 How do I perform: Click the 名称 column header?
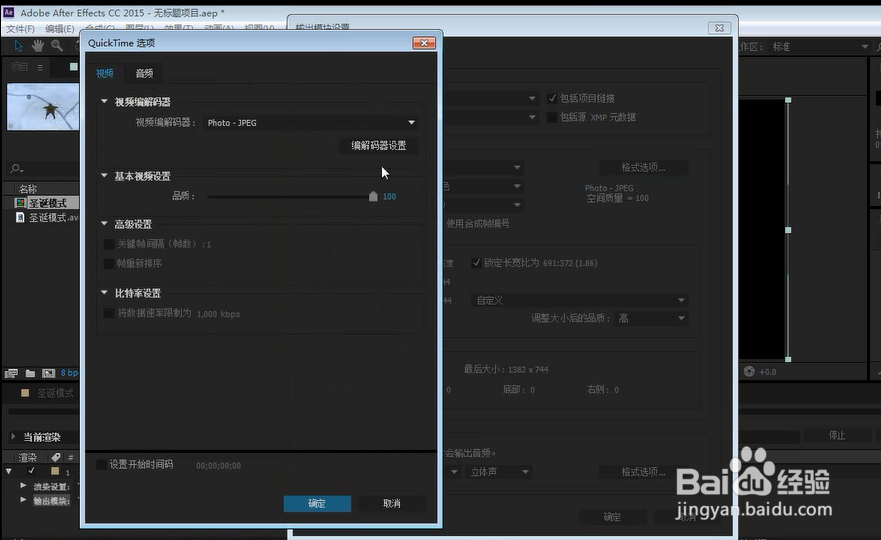pos(28,189)
